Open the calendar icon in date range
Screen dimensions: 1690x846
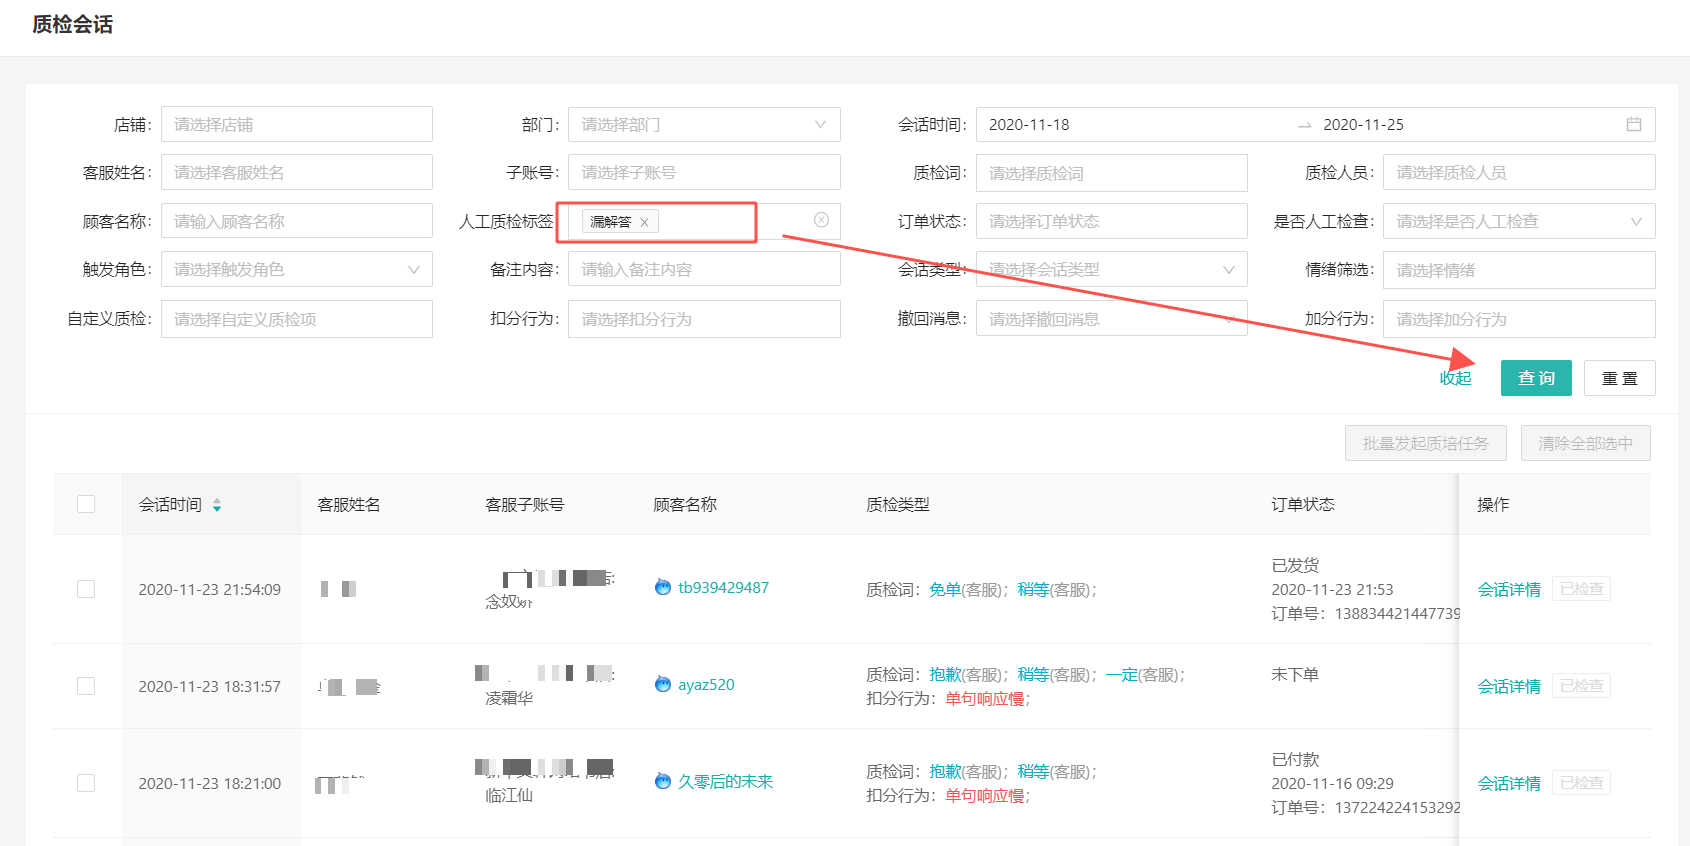click(1633, 124)
